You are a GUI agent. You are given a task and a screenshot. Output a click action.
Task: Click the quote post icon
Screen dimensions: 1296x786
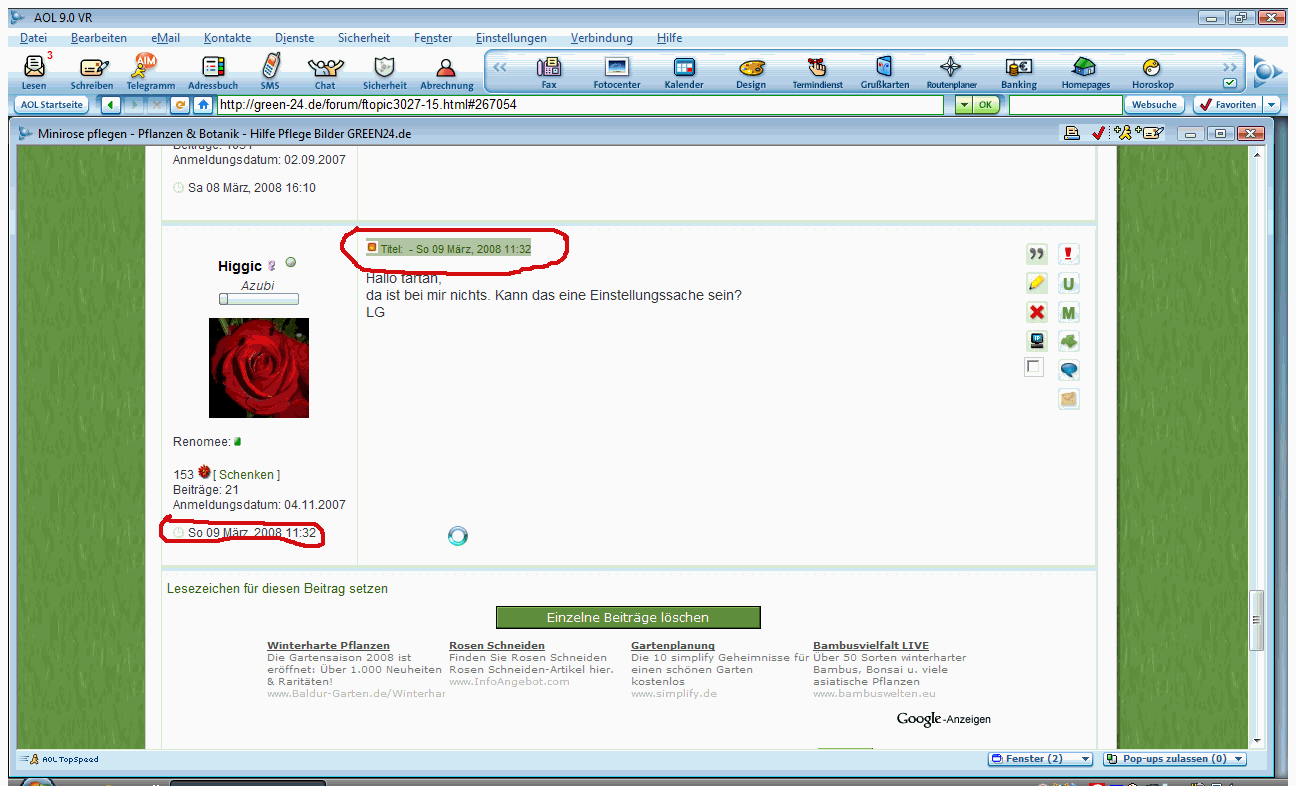tap(1037, 255)
